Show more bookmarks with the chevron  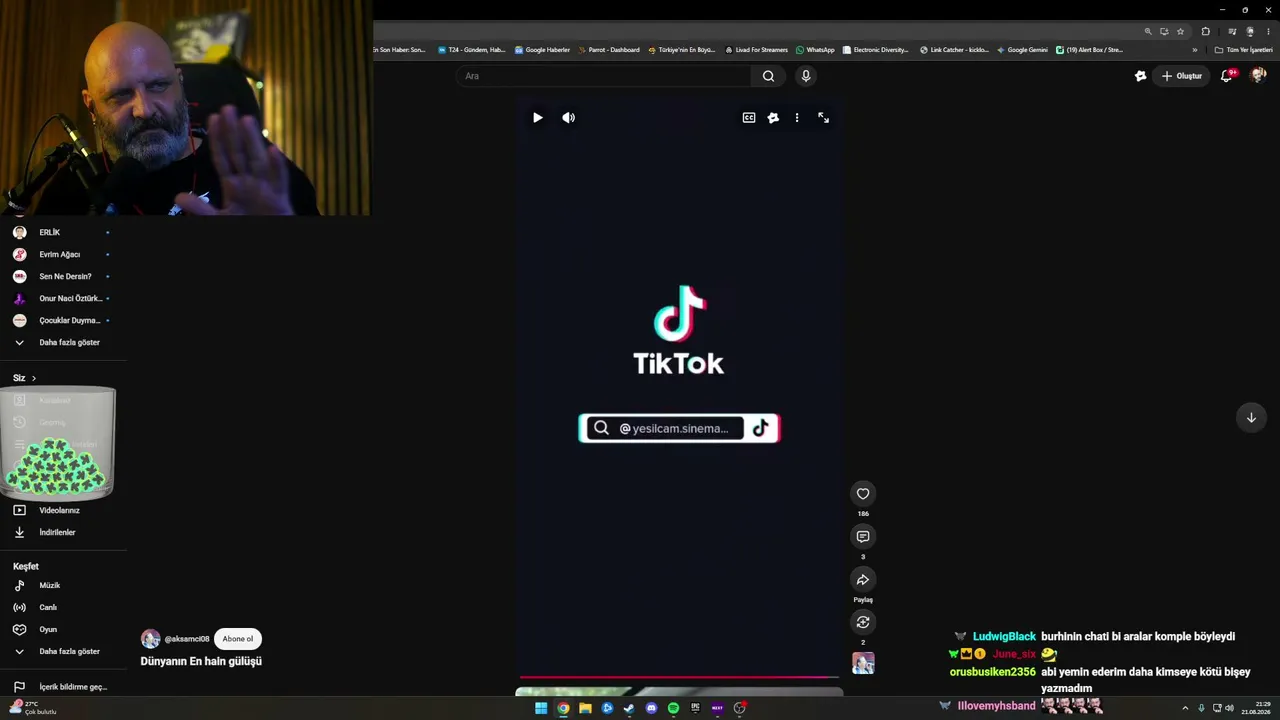pos(1194,50)
